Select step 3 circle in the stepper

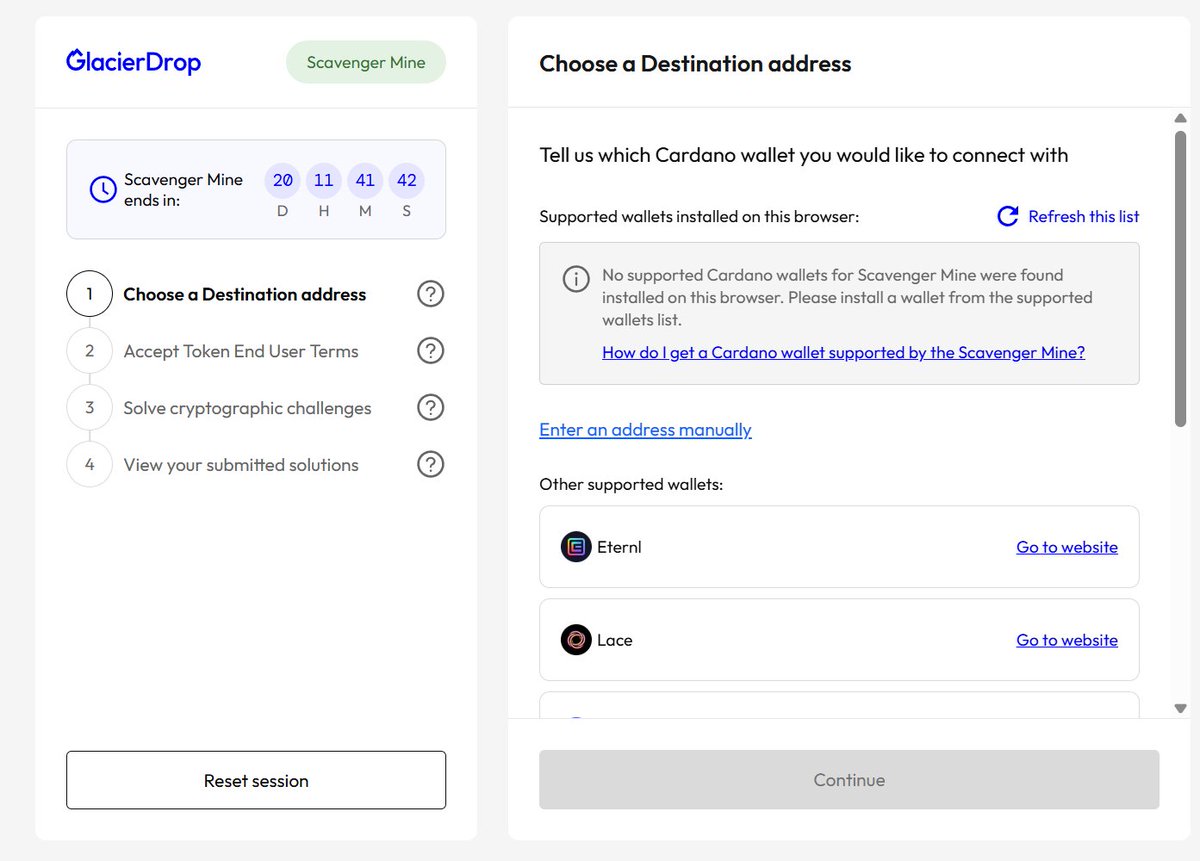[x=90, y=408]
